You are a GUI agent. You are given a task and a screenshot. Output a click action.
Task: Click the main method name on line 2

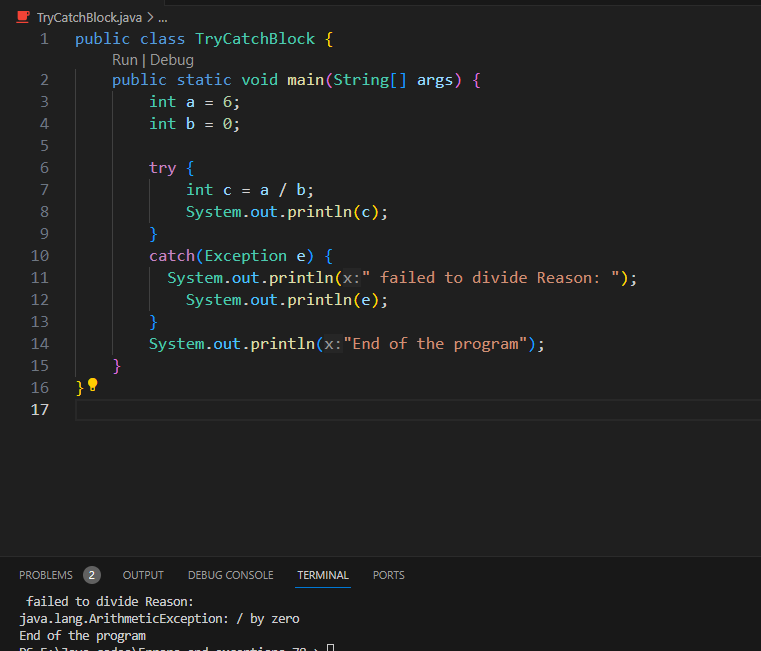pos(305,80)
